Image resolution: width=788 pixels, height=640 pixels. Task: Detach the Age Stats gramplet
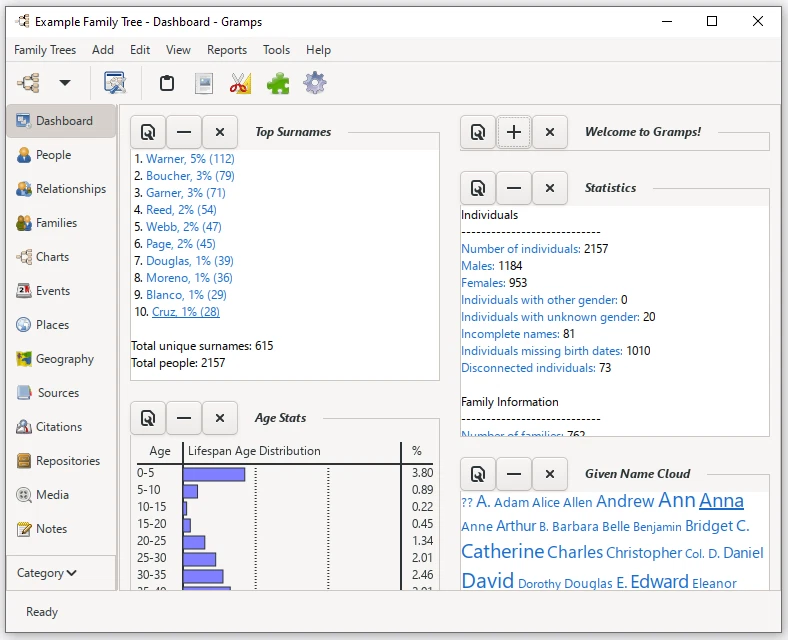click(148, 418)
